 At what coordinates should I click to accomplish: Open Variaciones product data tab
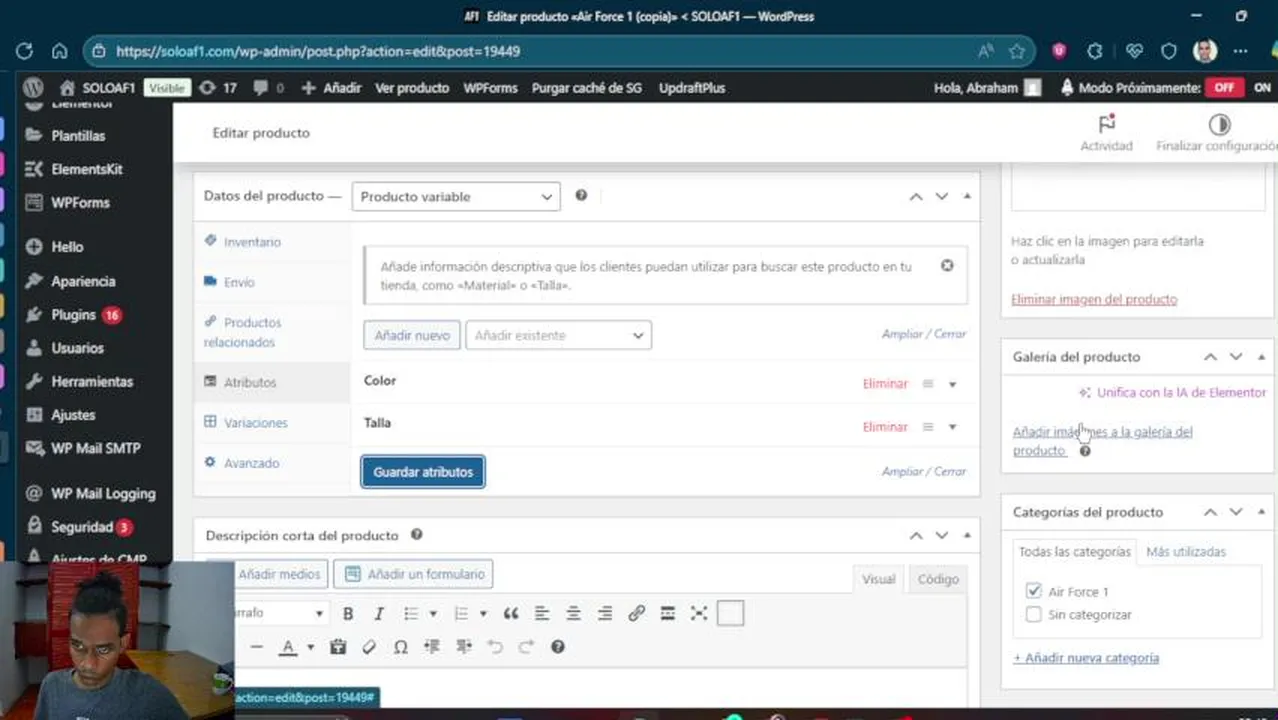(255, 423)
